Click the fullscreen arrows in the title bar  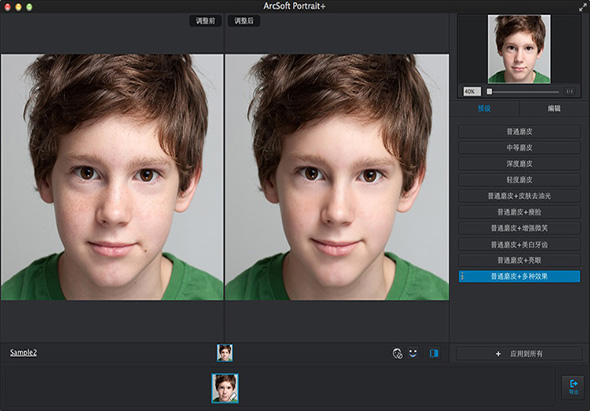[583, 6]
